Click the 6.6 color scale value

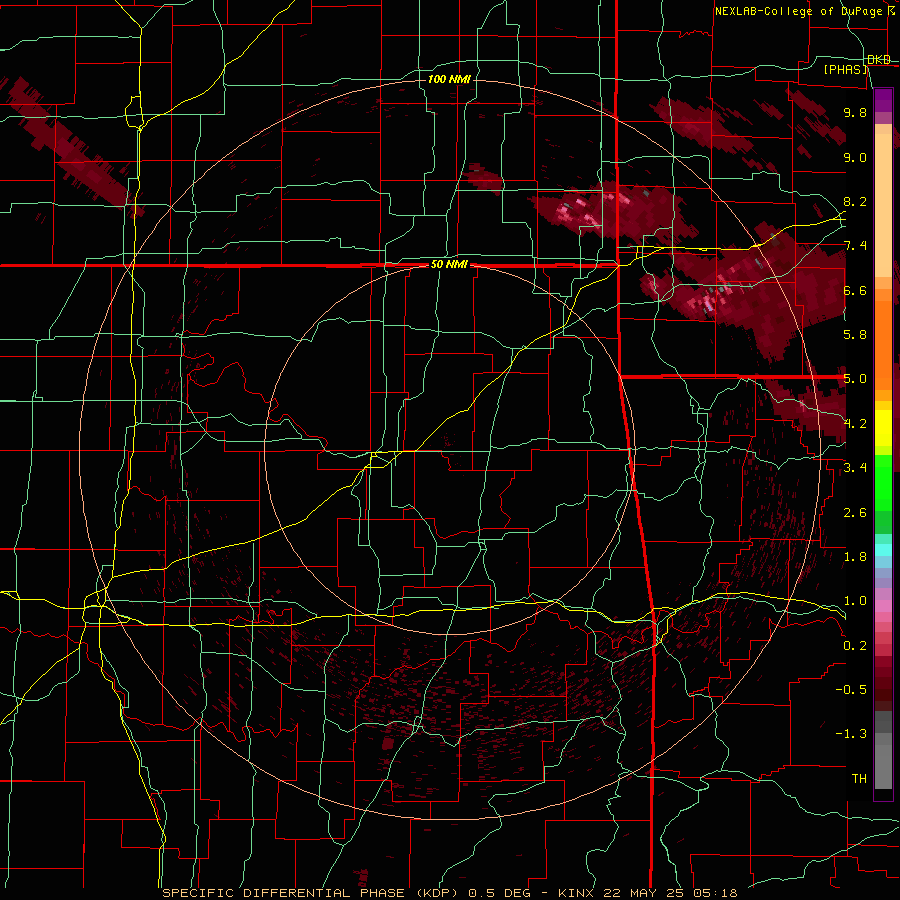[x=855, y=291]
